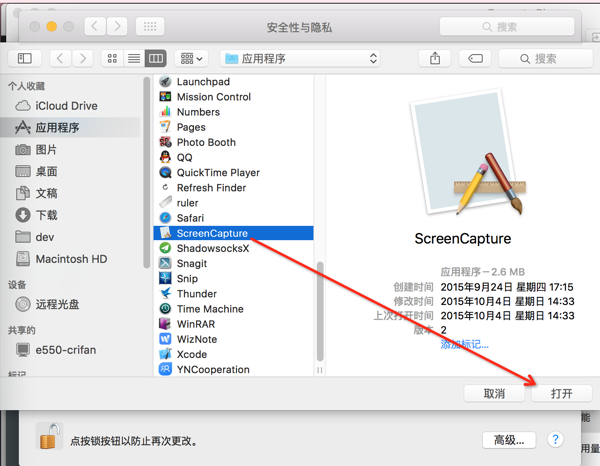This screenshot has height=466, width=600.
Task: Toggle the sidebar visibility button
Action: (x=24, y=59)
